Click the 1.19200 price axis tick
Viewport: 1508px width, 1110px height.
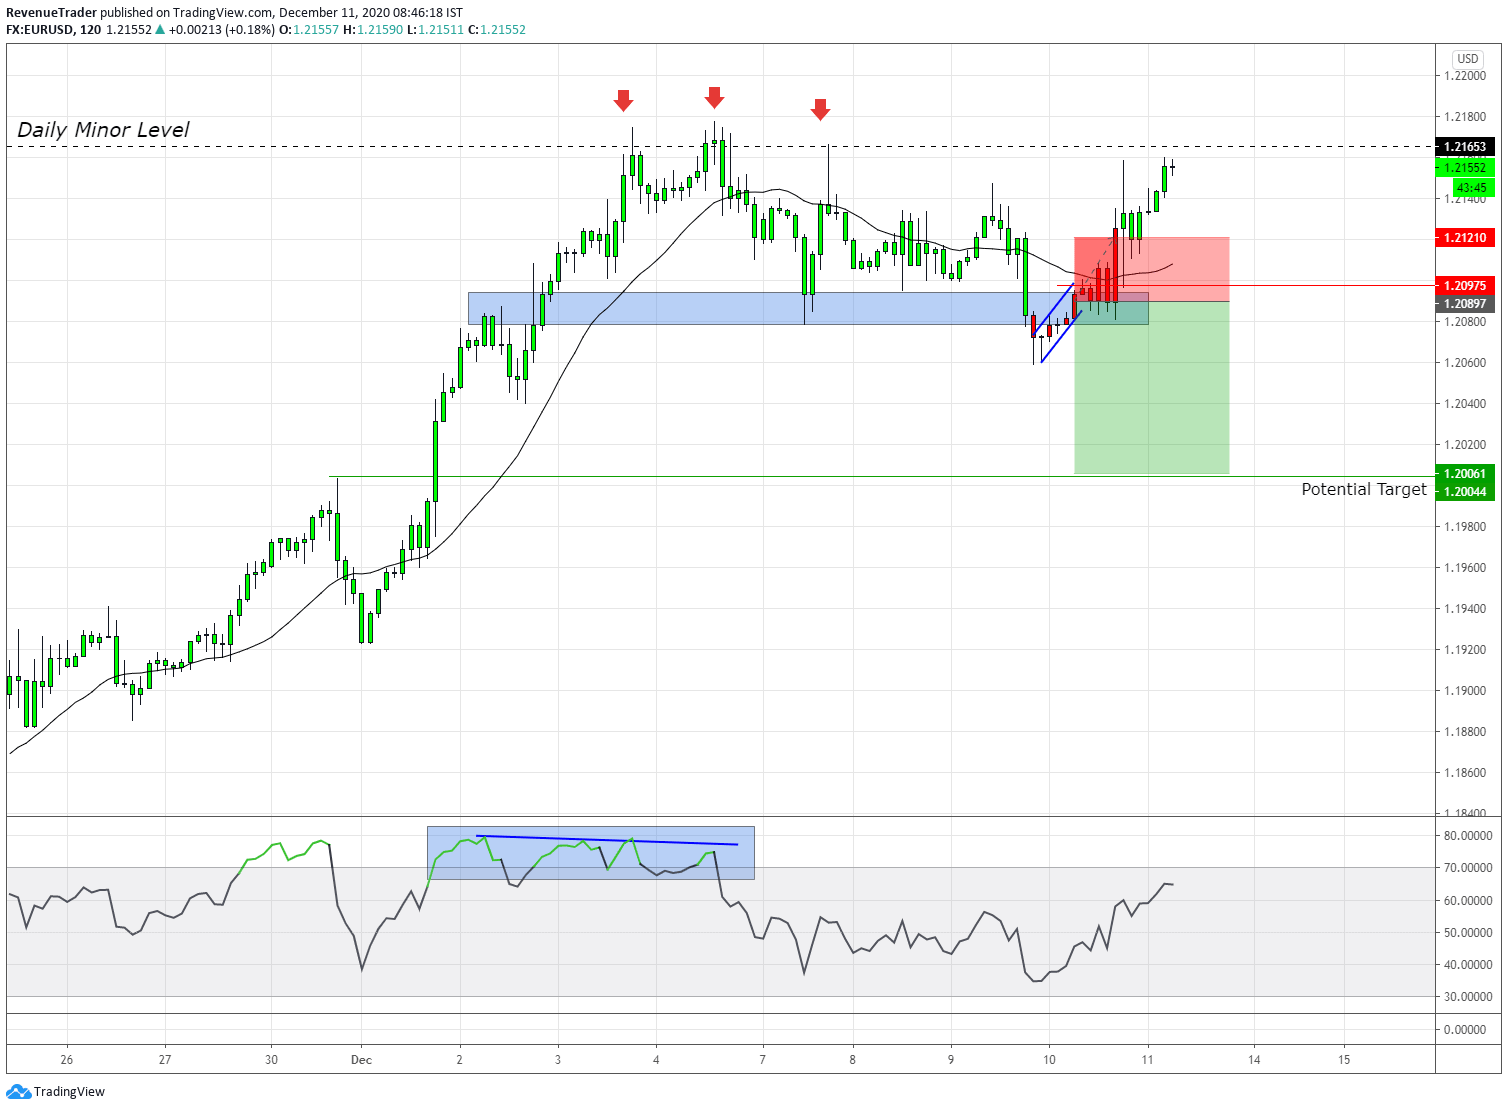[1465, 650]
